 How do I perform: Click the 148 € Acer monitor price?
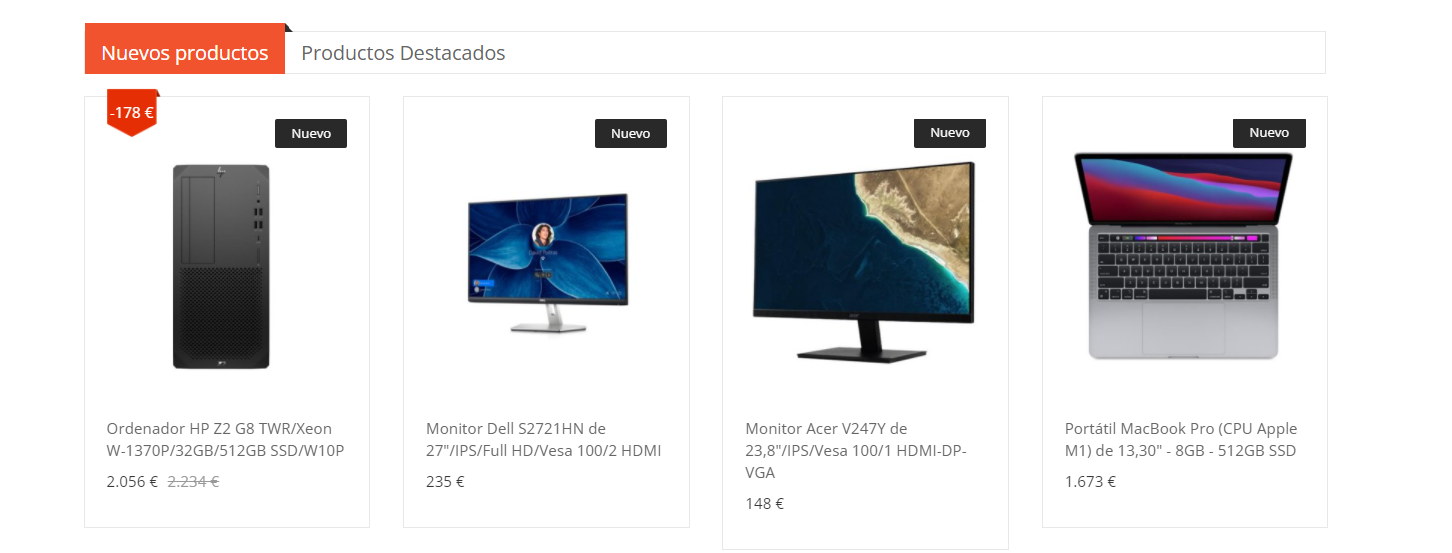click(x=765, y=503)
